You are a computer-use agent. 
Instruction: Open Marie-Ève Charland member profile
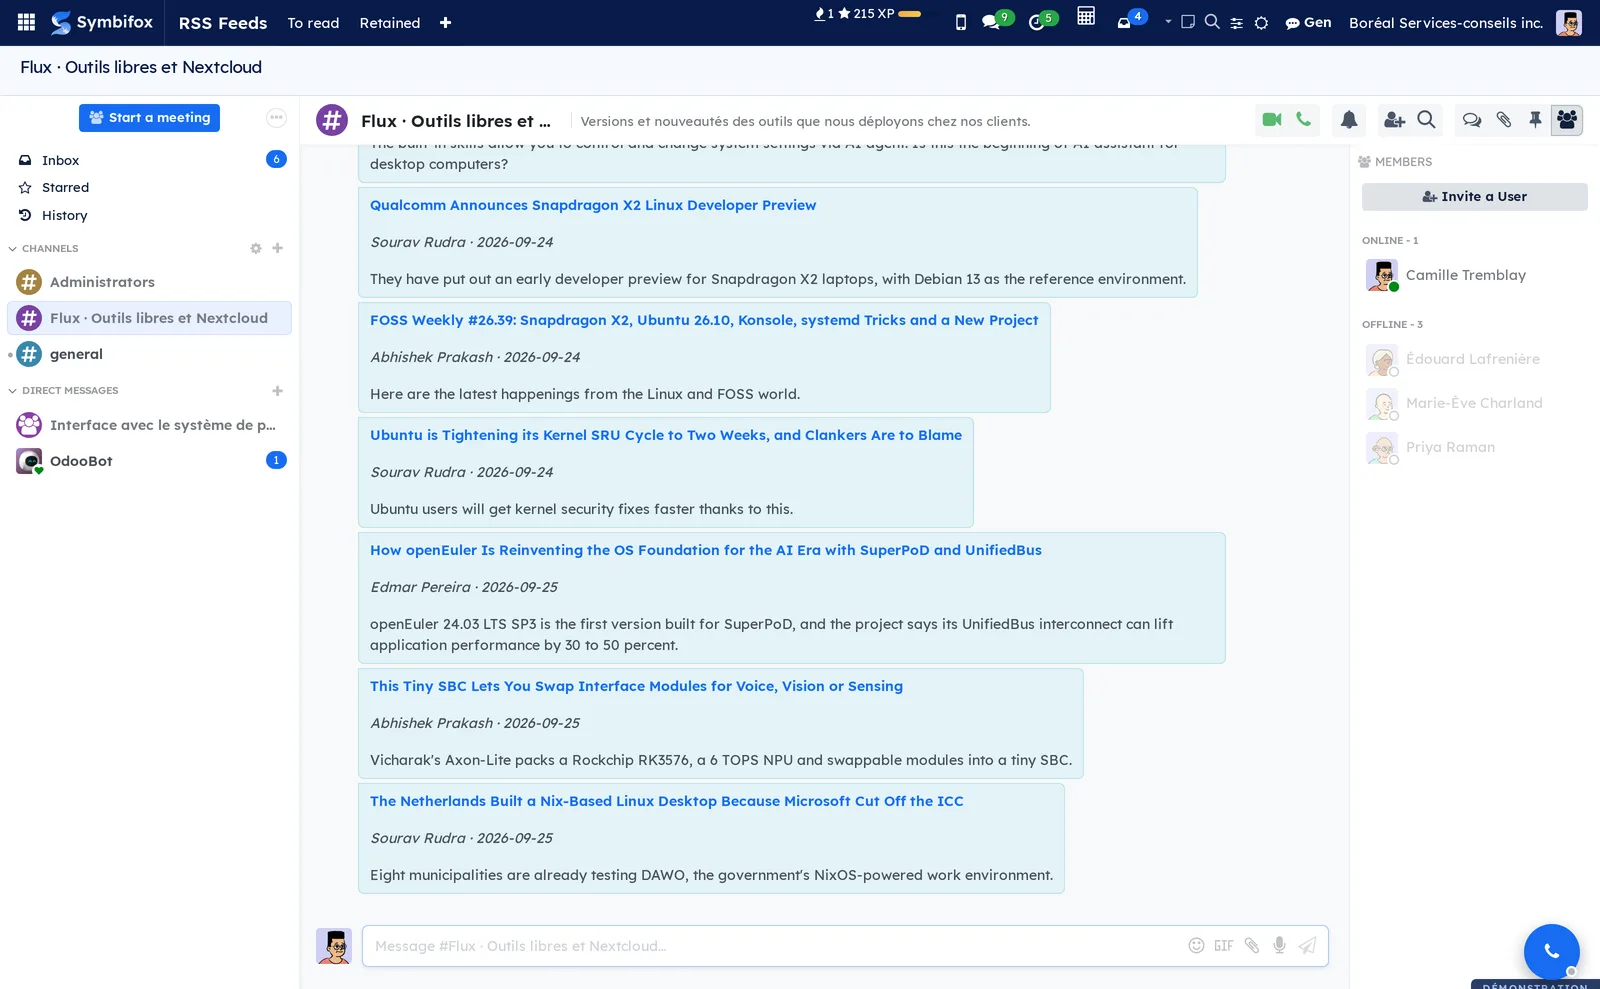point(1474,403)
